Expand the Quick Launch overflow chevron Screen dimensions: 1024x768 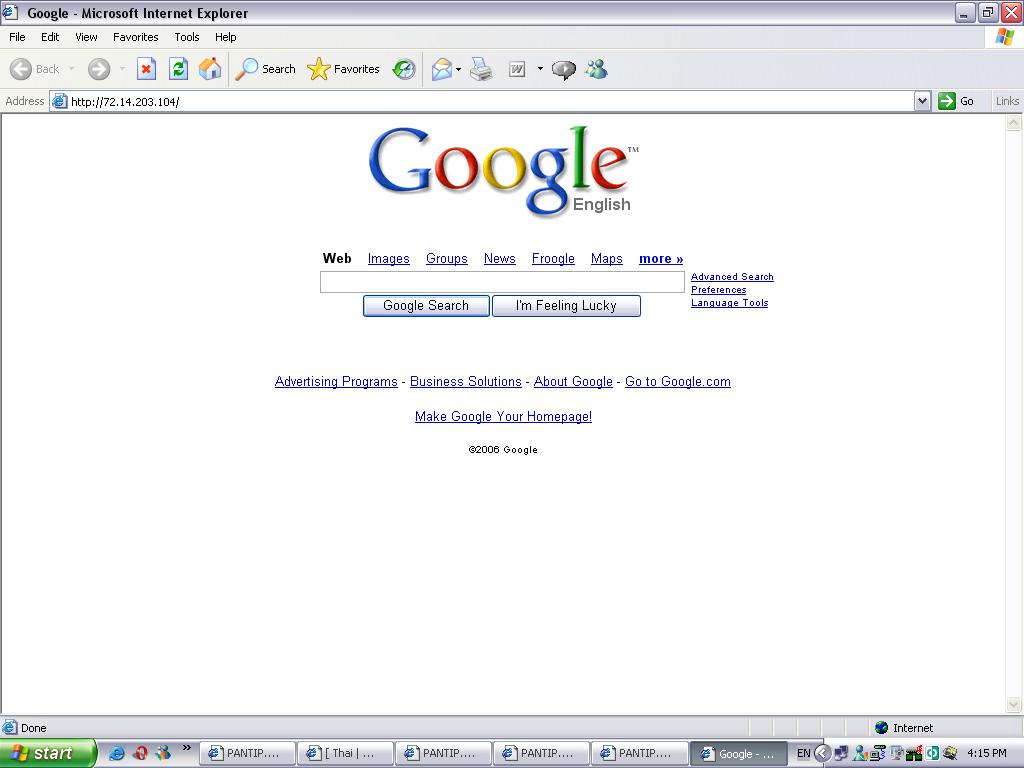(187, 748)
